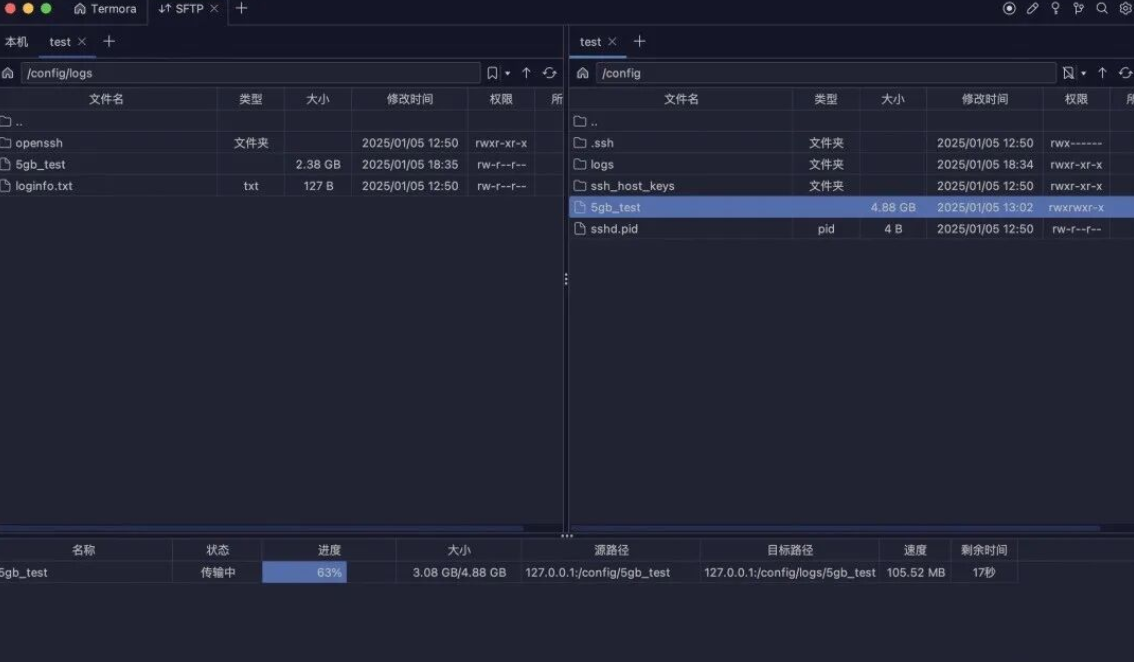Click left pane horizontal scrollbar

(262, 528)
